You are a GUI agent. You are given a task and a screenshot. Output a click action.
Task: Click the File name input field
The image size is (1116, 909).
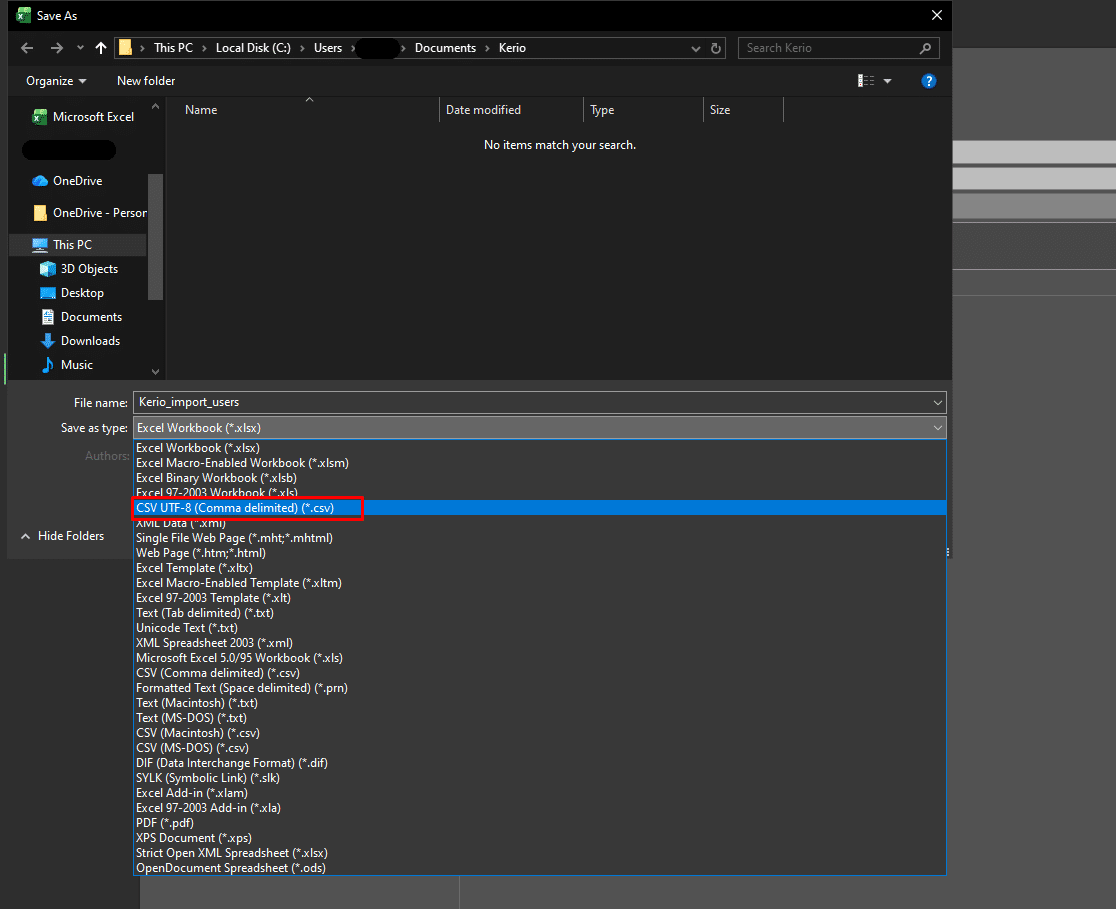pos(530,403)
